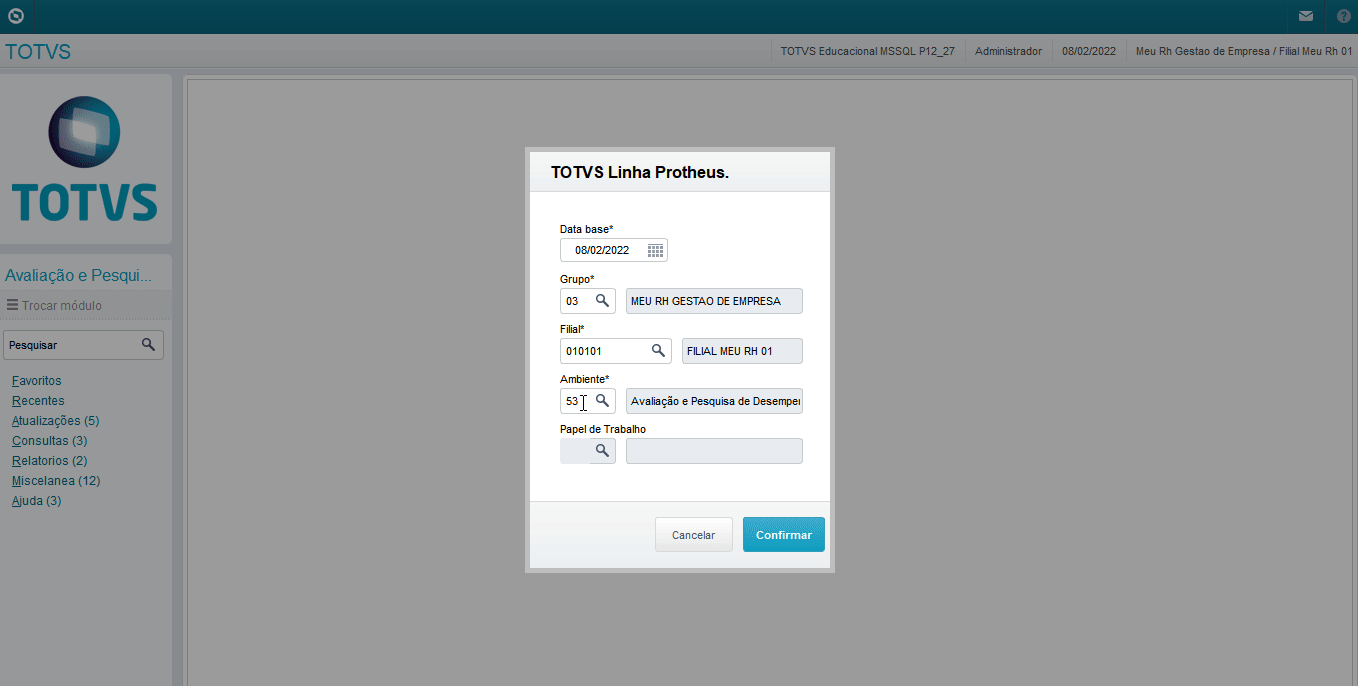Open the Papel de Trabalho lookup
This screenshot has width=1358, height=686.
(x=602, y=451)
